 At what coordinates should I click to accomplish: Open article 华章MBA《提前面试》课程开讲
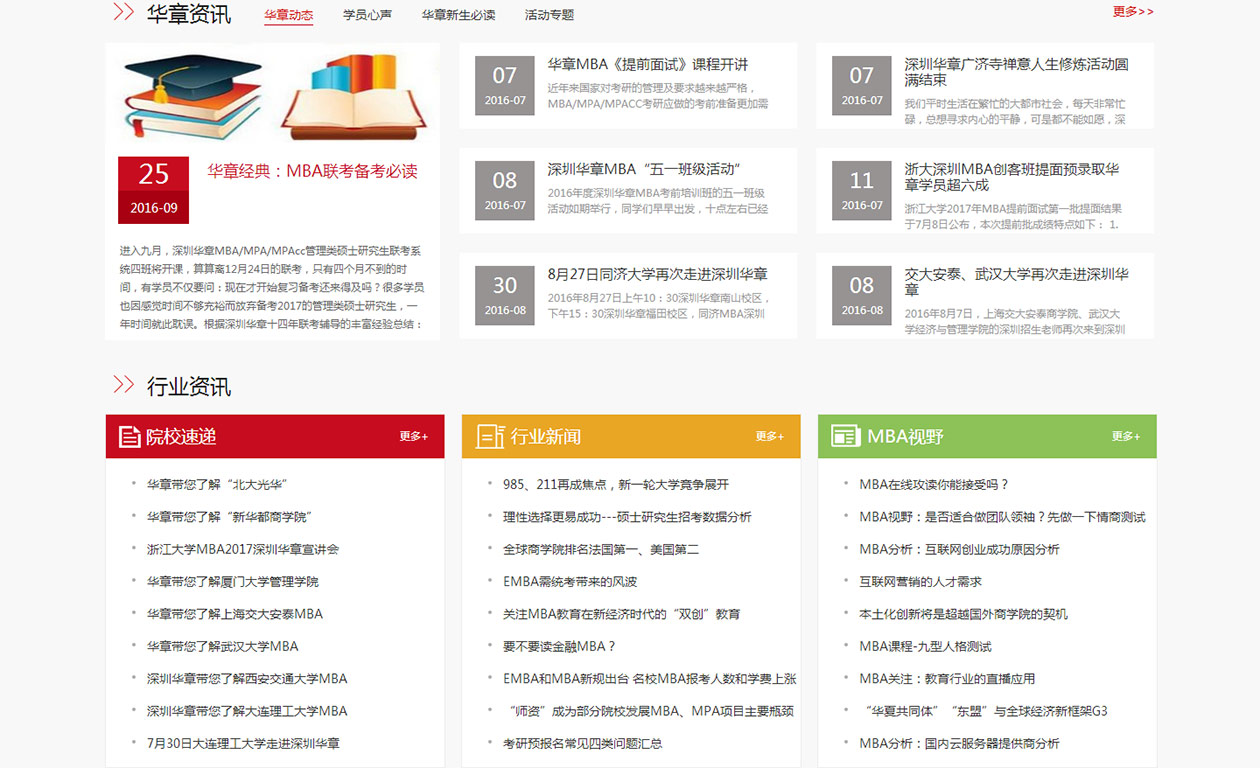(x=648, y=64)
